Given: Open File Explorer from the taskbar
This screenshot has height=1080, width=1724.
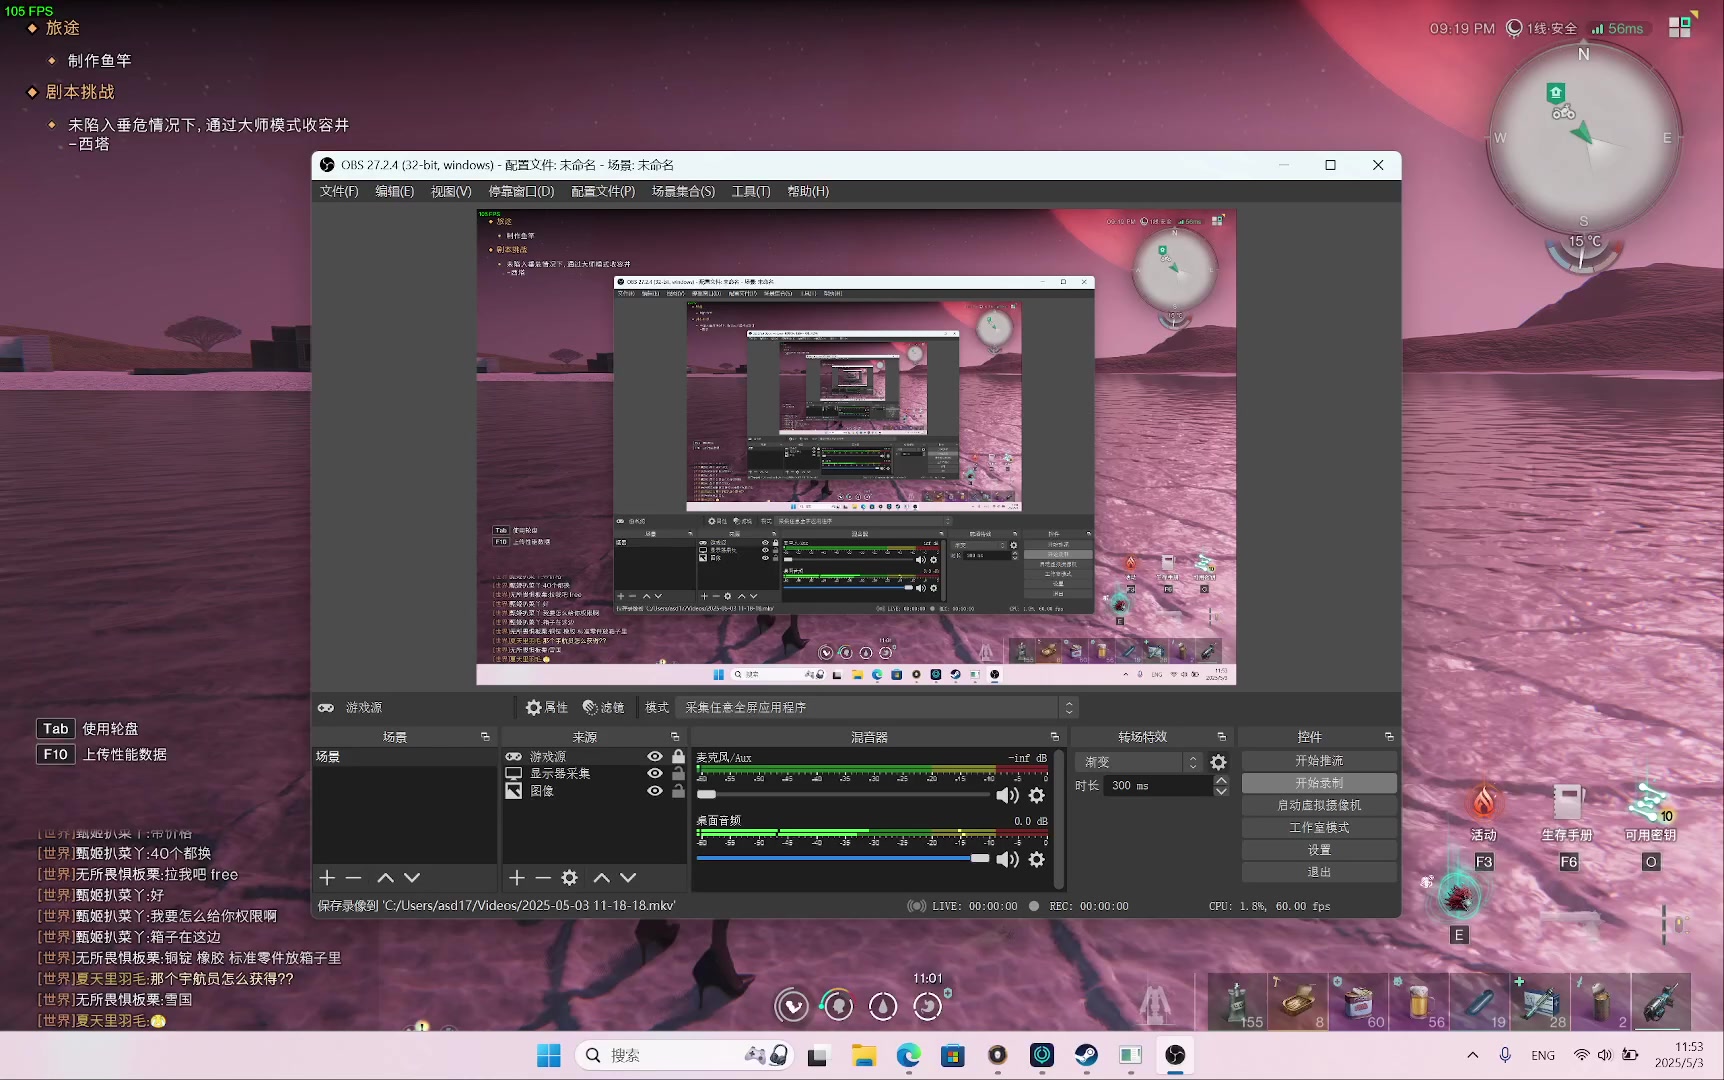Looking at the screenshot, I should click(x=863, y=1055).
